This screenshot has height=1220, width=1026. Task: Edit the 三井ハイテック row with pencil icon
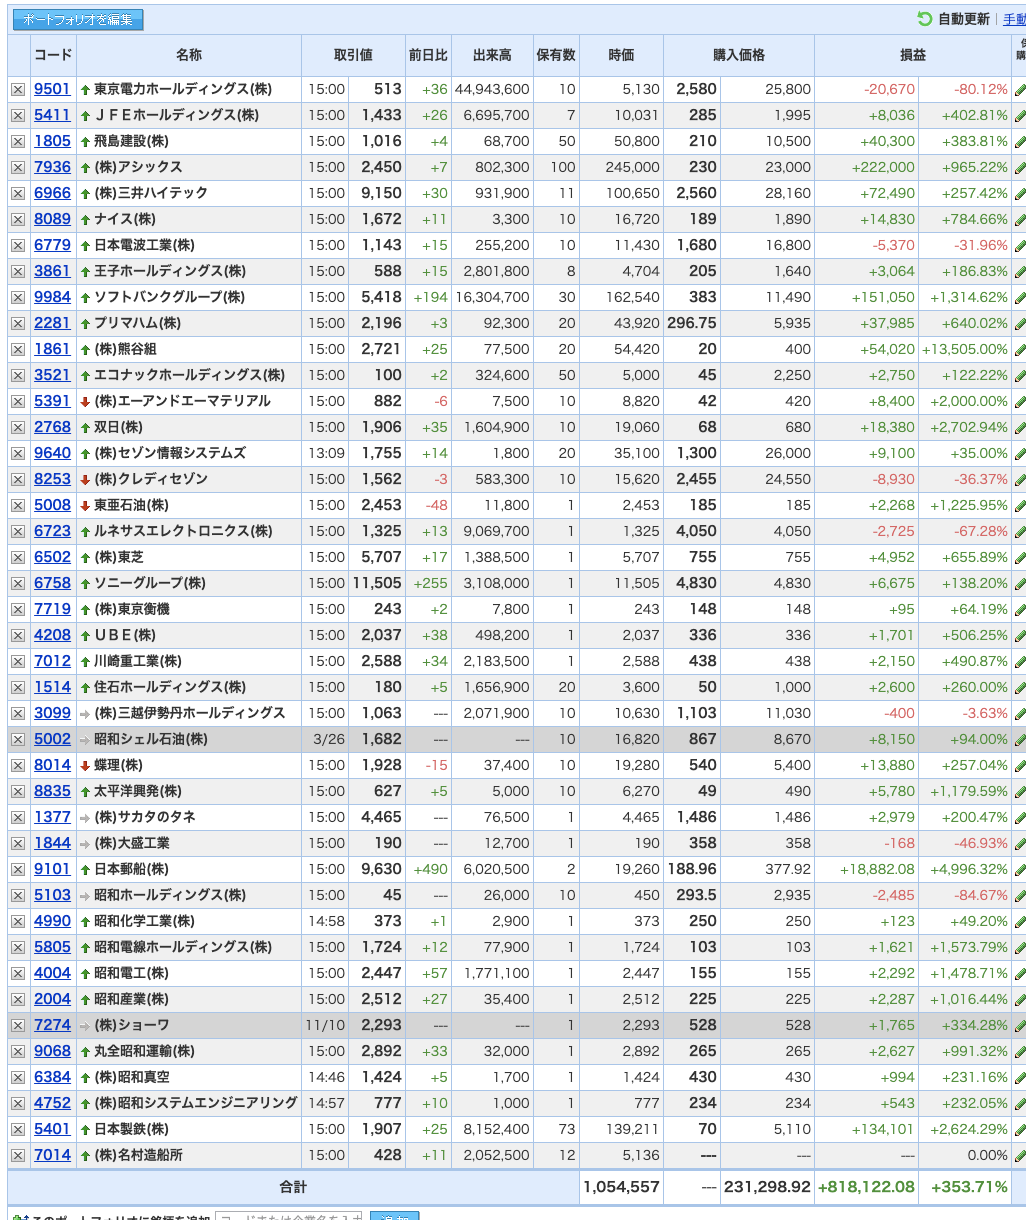click(1019, 193)
